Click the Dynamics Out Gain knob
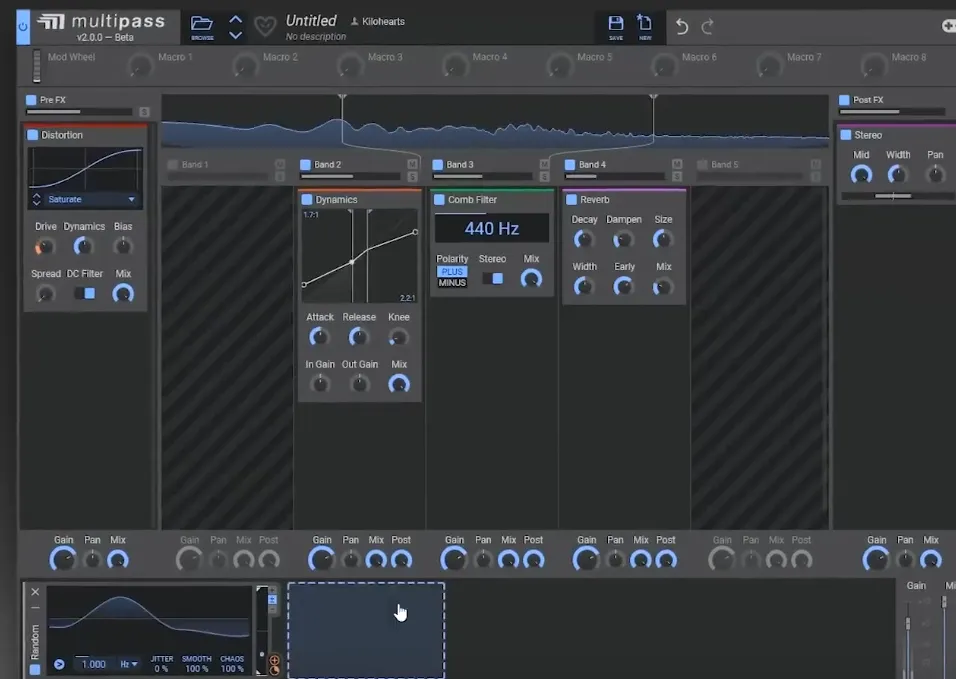 click(360, 384)
